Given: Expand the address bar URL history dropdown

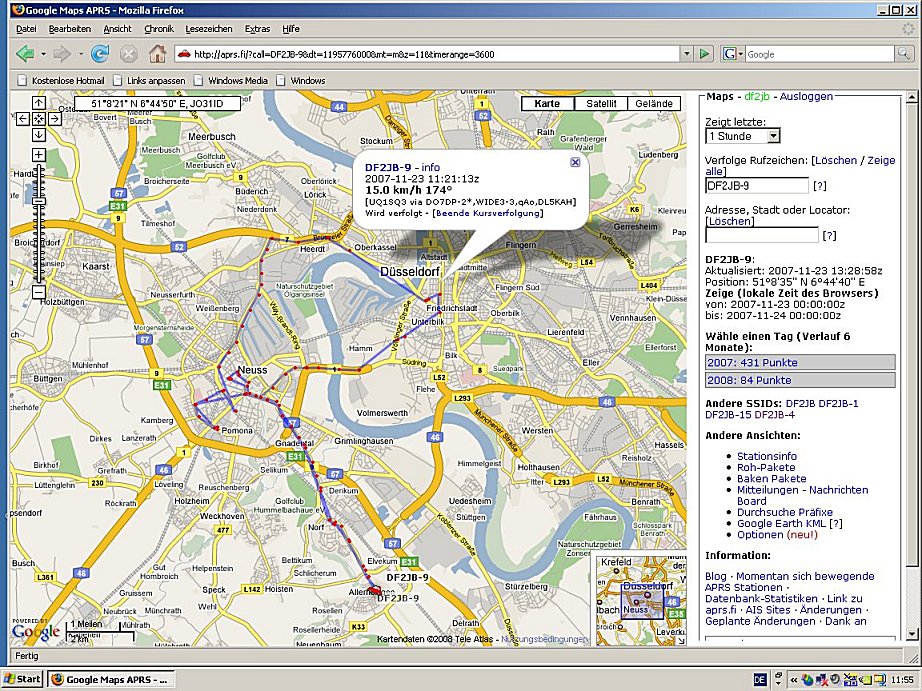Looking at the screenshot, I should click(687, 54).
